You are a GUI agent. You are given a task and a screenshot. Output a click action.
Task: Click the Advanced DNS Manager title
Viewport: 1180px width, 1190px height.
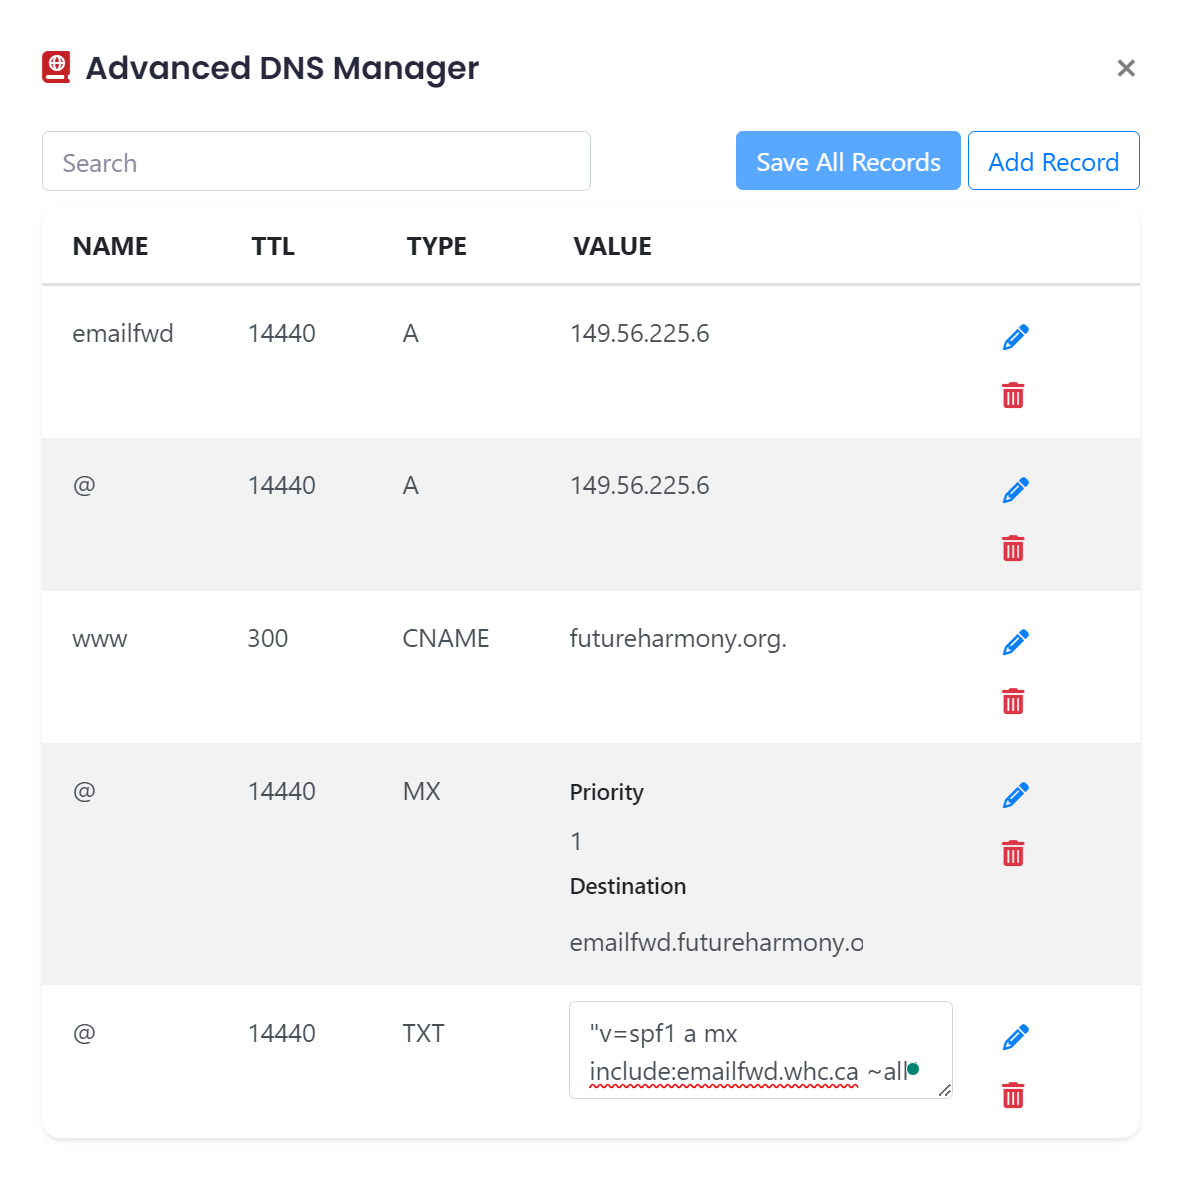click(x=282, y=68)
